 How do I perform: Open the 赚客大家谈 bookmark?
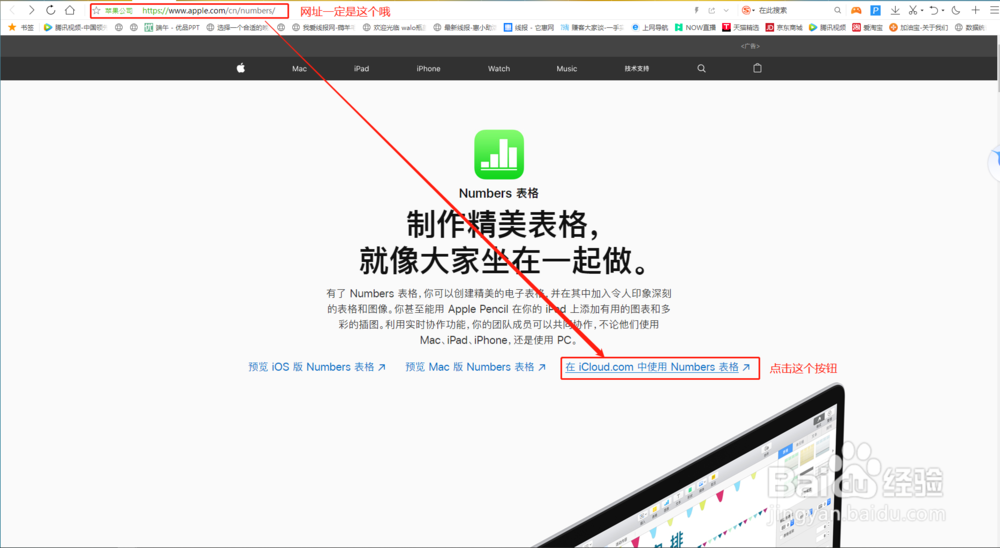pyautogui.click(x=591, y=27)
